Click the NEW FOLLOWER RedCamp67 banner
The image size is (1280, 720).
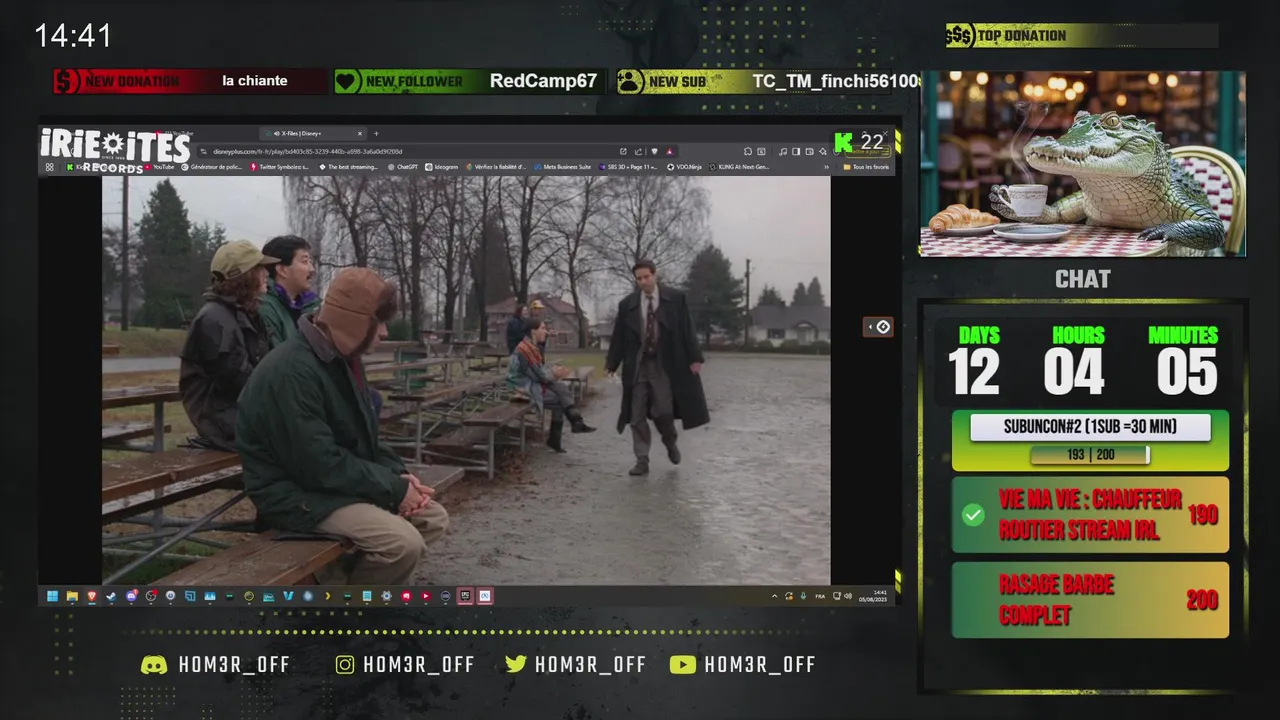click(x=470, y=82)
